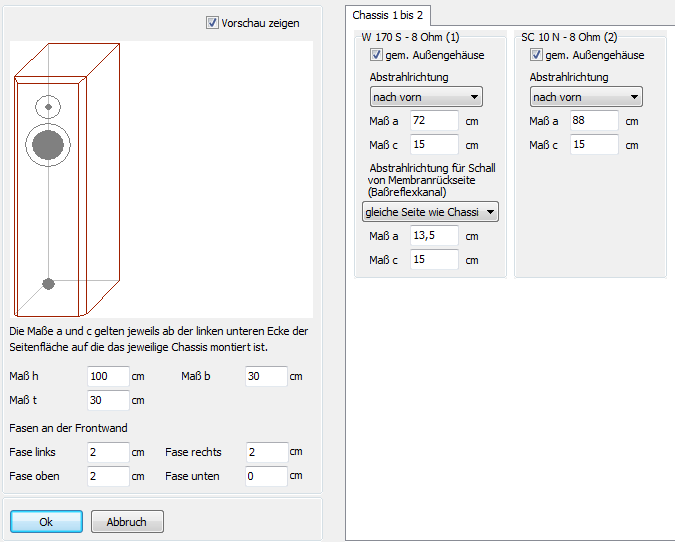Uncheck gem. Außengehäuse for W 170 S
This screenshot has height=542, width=675.
[x=376, y=55]
